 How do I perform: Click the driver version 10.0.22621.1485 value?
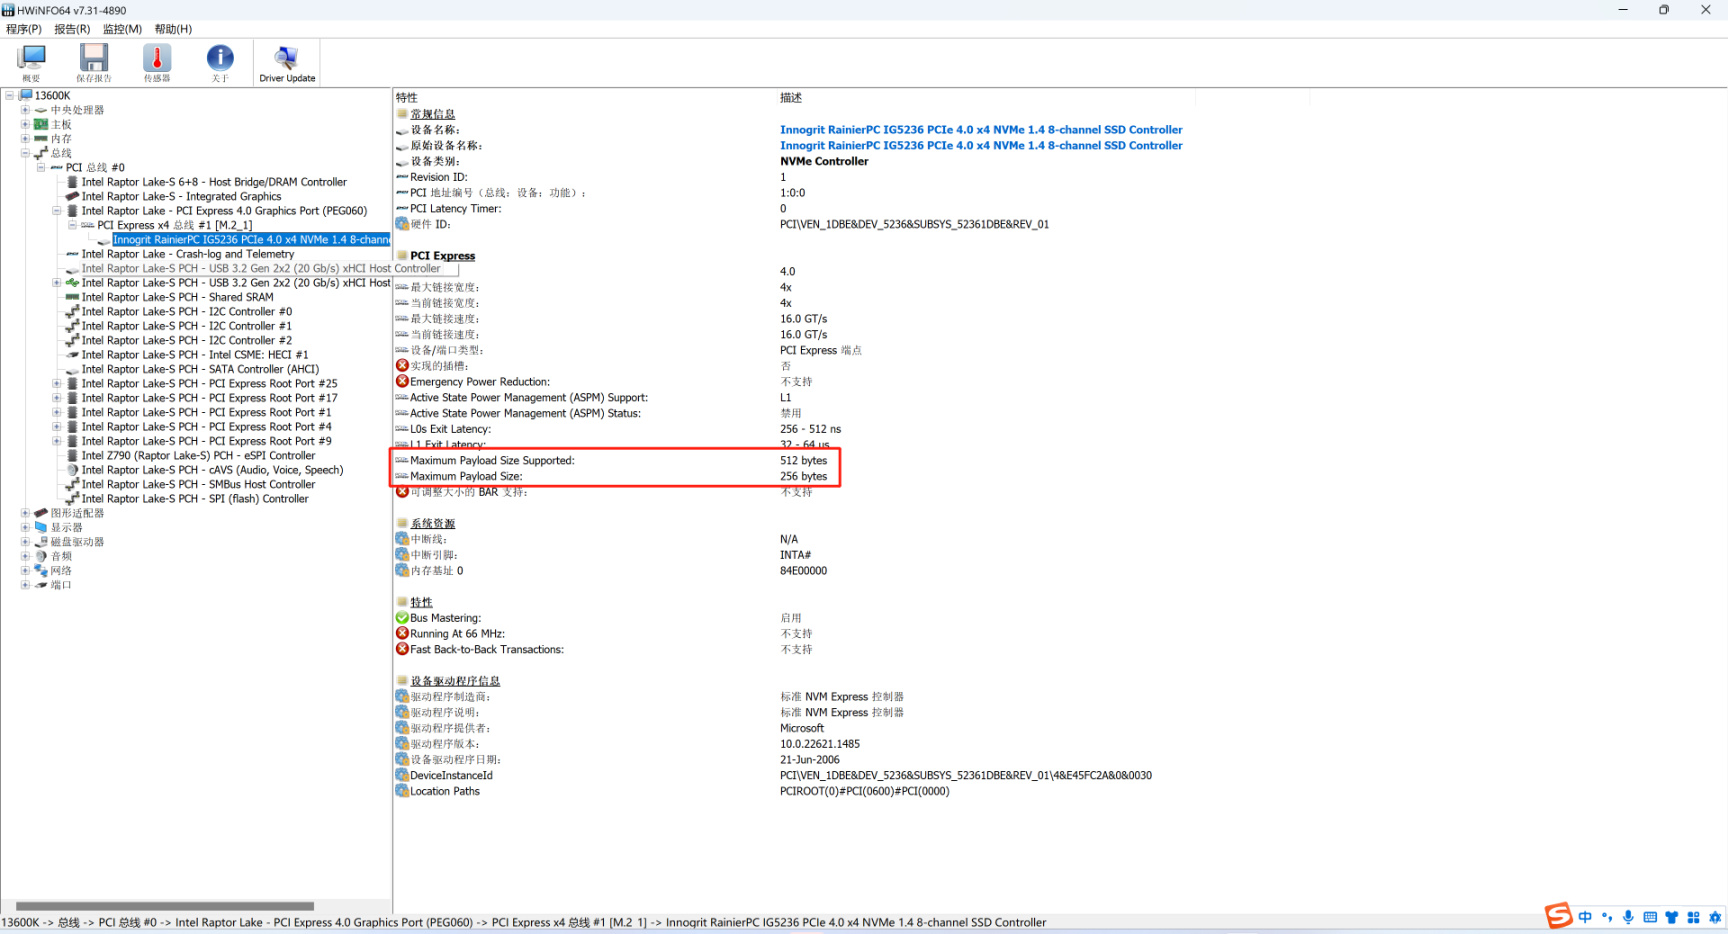pos(820,744)
